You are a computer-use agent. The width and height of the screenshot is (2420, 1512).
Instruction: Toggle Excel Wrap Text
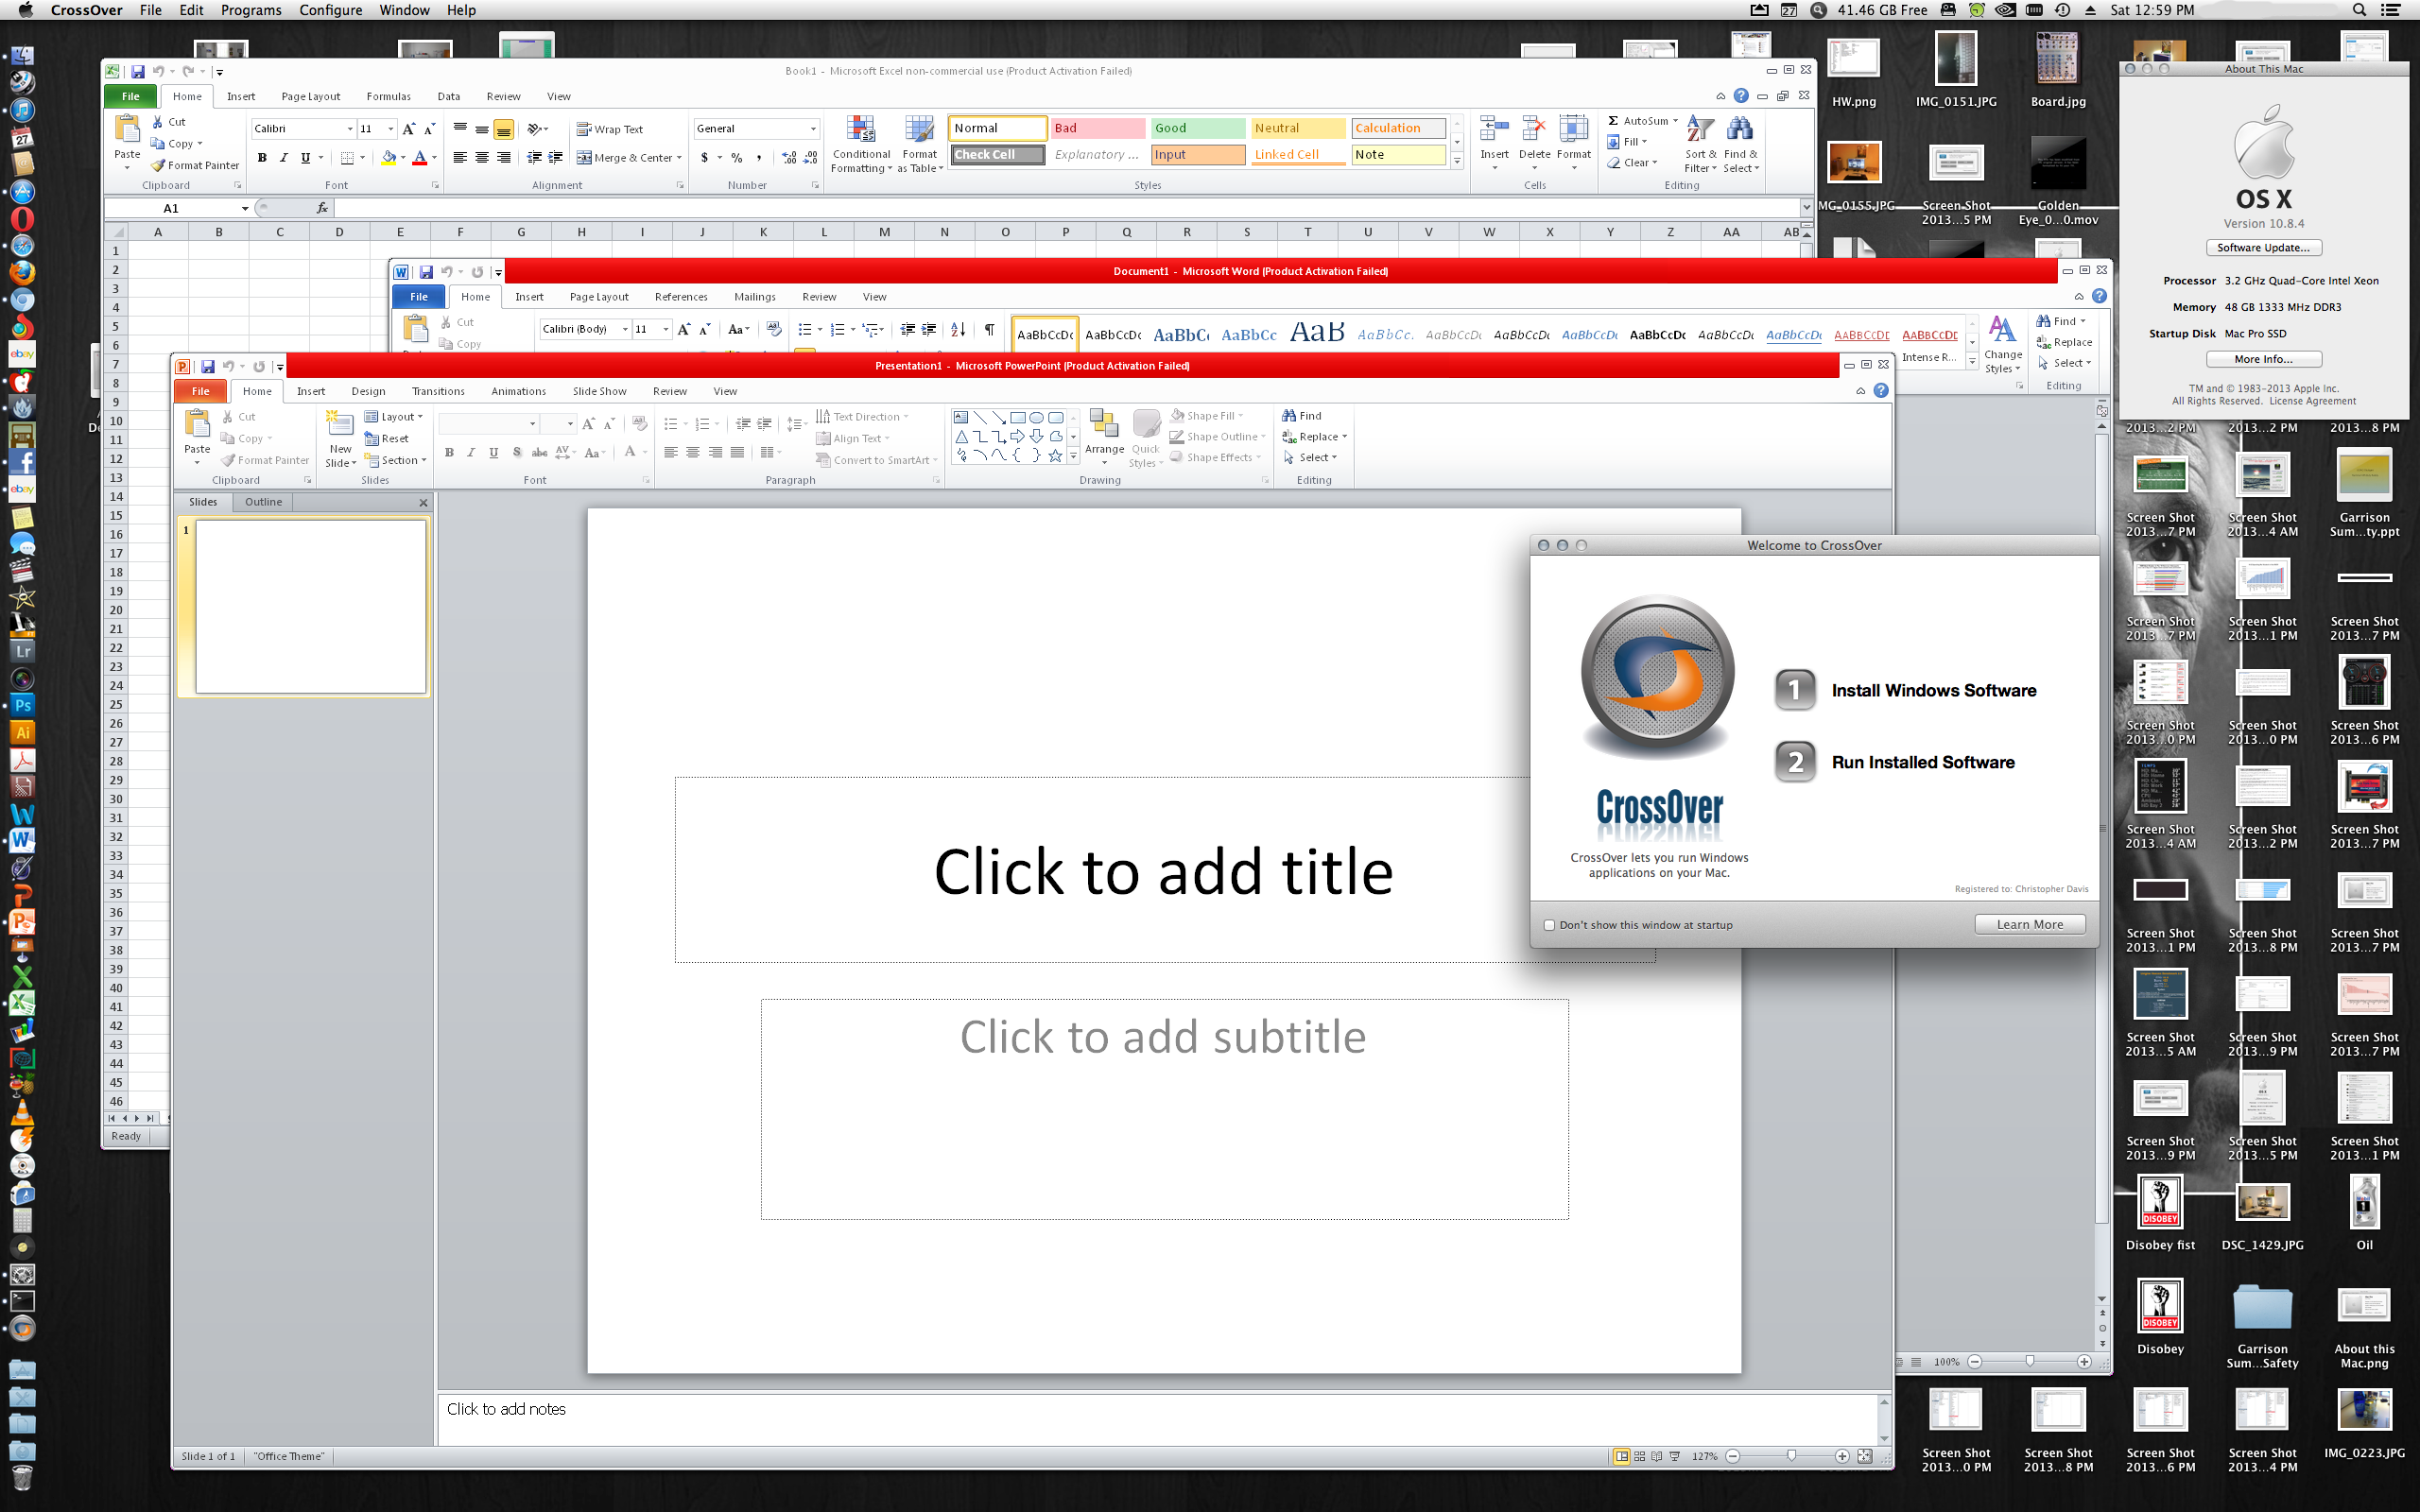tap(610, 129)
